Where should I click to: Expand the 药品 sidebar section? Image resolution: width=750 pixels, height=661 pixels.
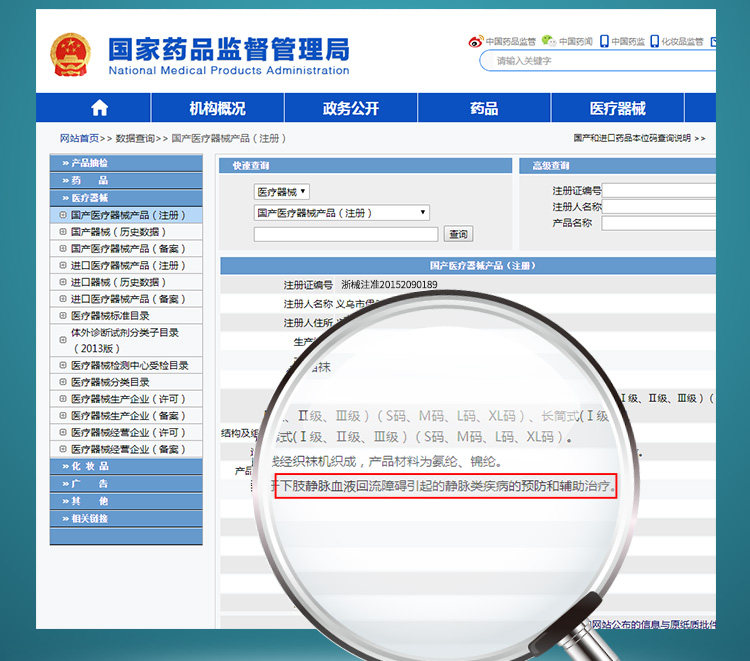126,180
